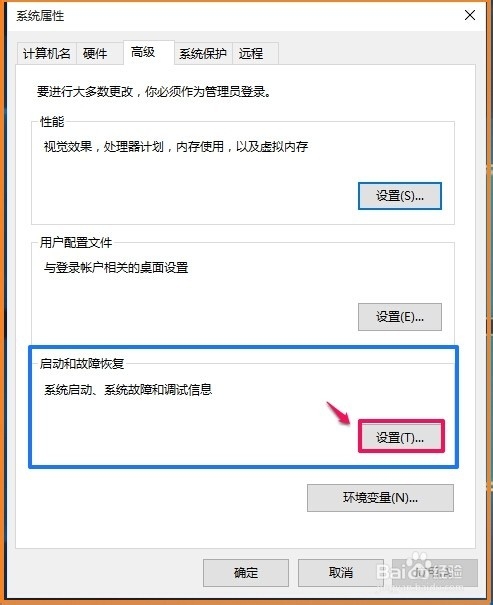Click the 系统属性 title bar text
The width and height of the screenshot is (493, 605).
[40, 16]
